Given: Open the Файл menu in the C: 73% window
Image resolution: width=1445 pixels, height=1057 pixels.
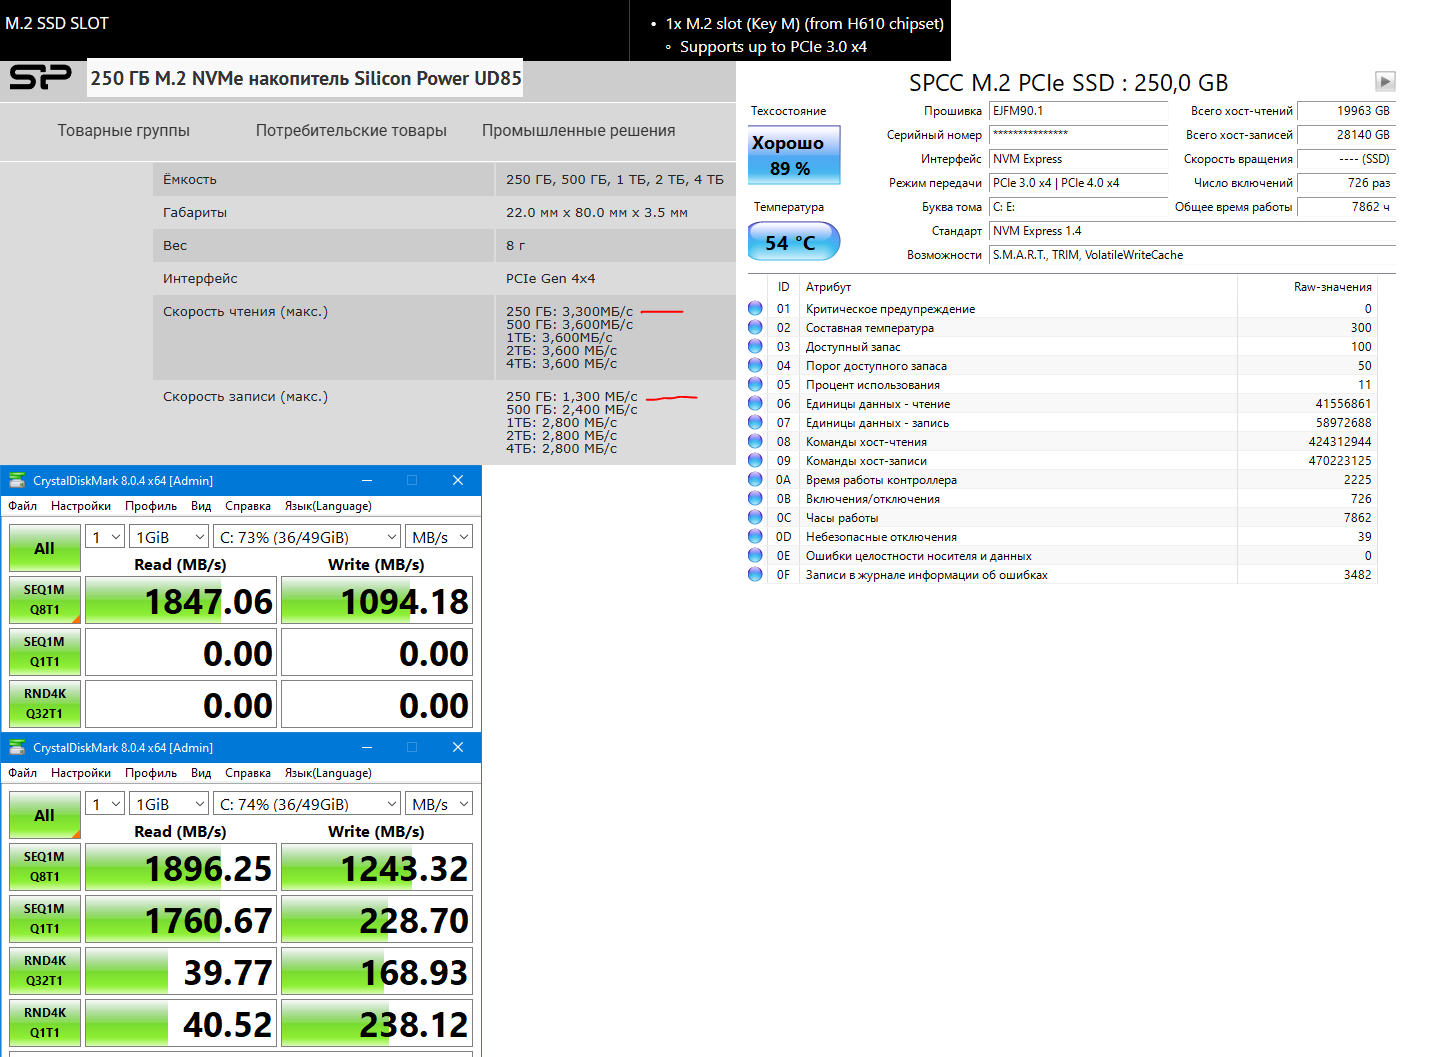Looking at the screenshot, I should [x=22, y=506].
